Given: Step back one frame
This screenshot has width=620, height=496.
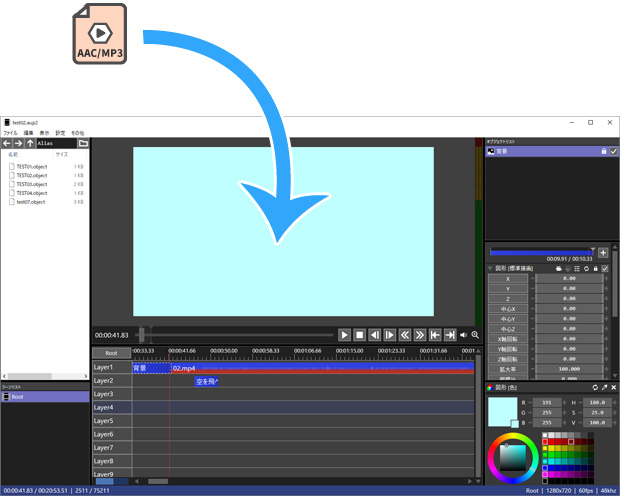Looking at the screenshot, I should [374, 335].
